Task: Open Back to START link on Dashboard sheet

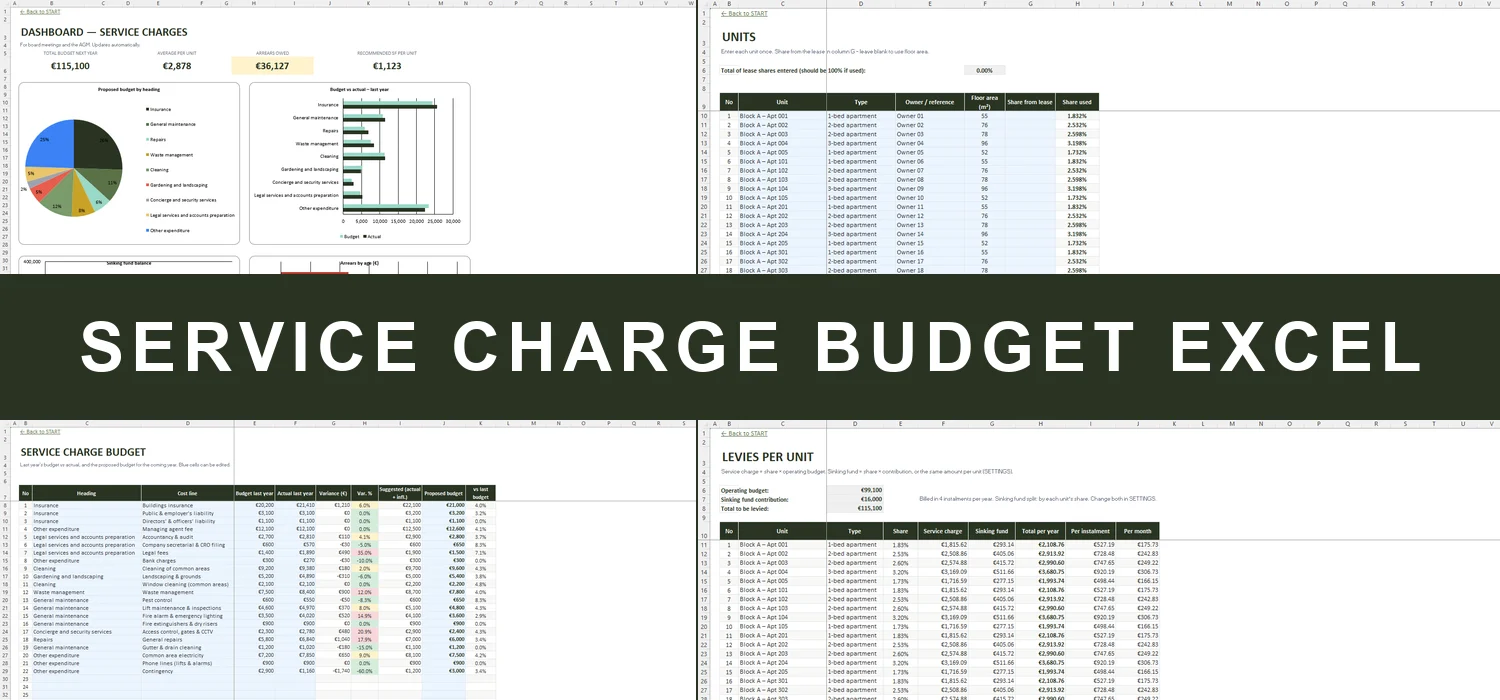Action: (40, 13)
